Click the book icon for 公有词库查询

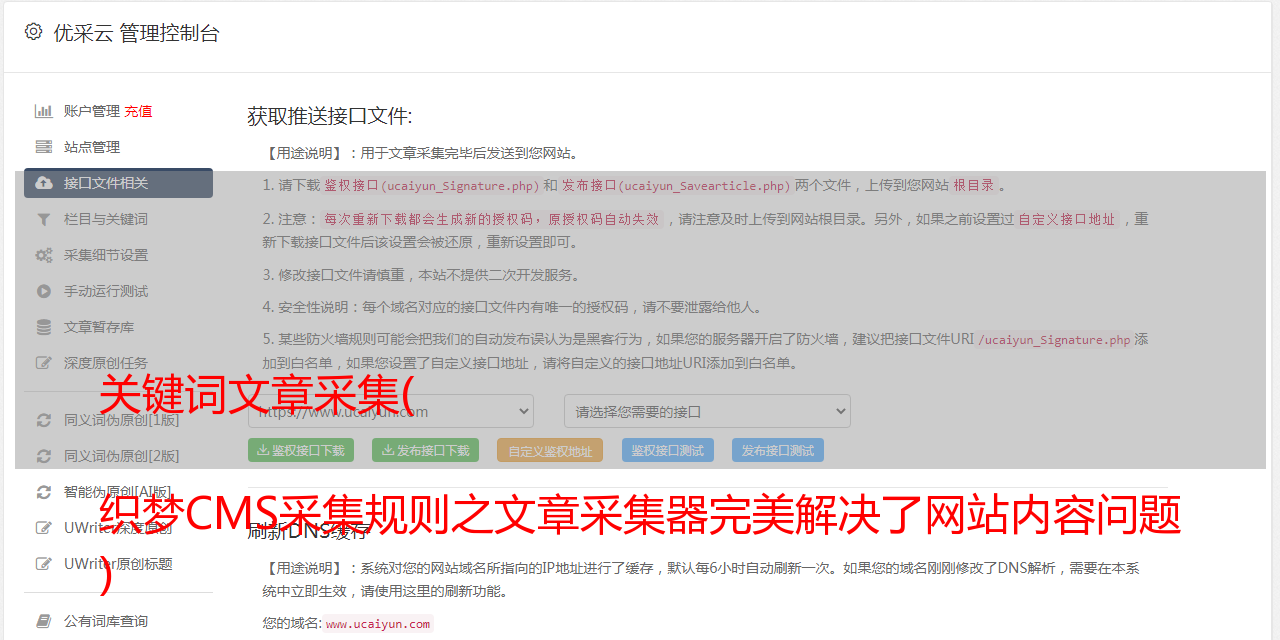point(44,621)
